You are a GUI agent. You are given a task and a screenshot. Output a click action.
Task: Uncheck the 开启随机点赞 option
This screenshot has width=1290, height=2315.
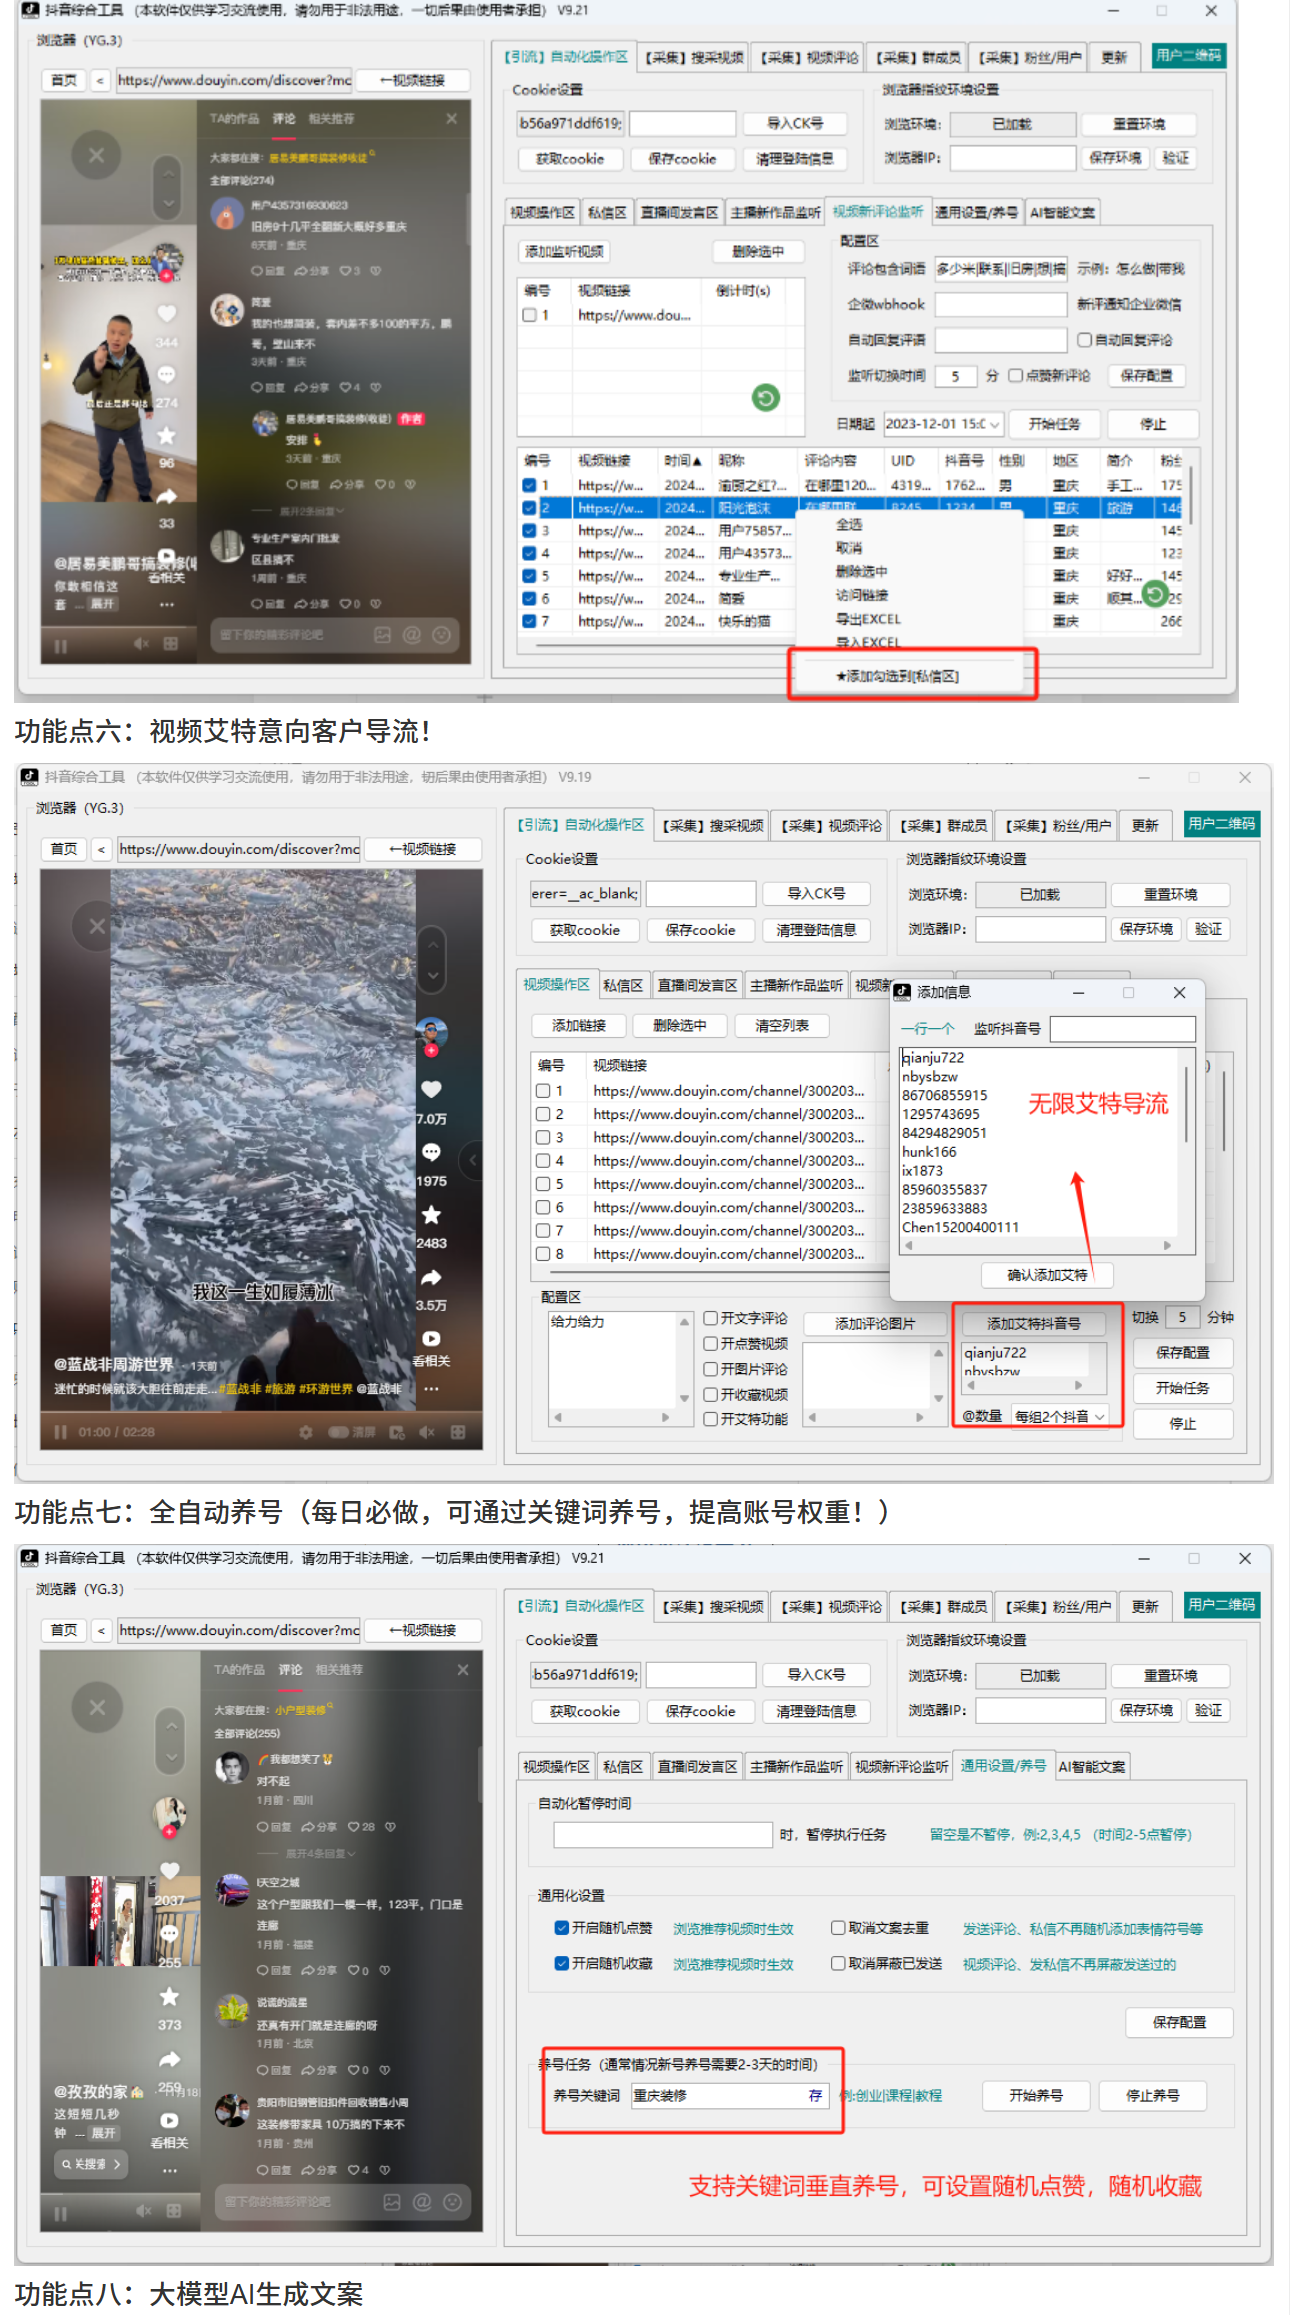click(x=562, y=1927)
